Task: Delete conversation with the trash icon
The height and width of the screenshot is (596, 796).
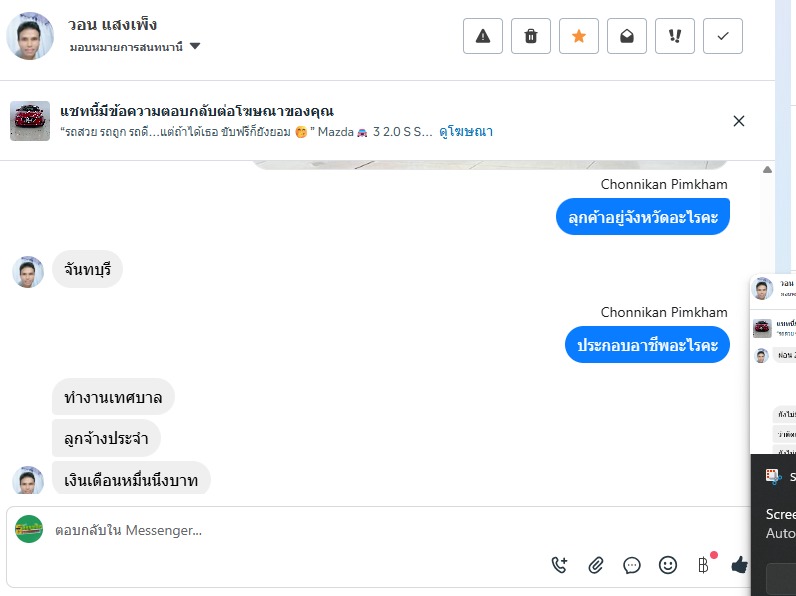Action: [531, 36]
